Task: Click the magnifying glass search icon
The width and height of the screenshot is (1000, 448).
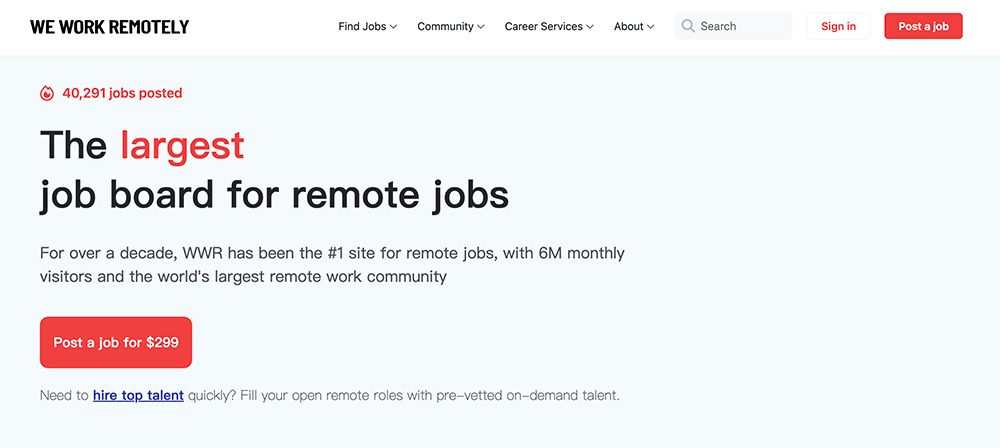Action: [688, 26]
